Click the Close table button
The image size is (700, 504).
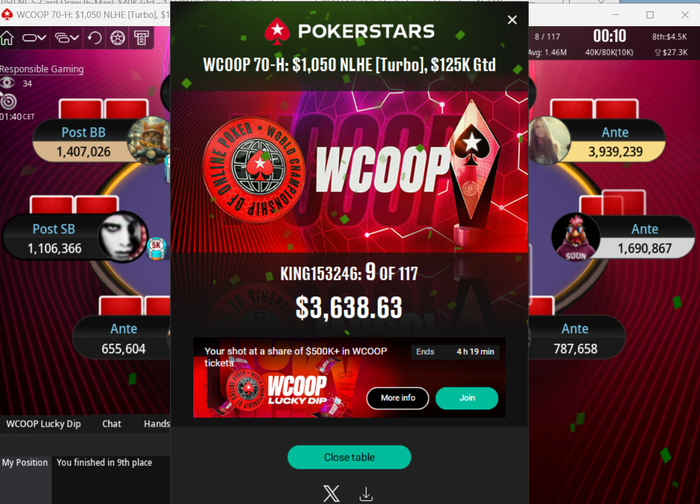pyautogui.click(x=349, y=457)
